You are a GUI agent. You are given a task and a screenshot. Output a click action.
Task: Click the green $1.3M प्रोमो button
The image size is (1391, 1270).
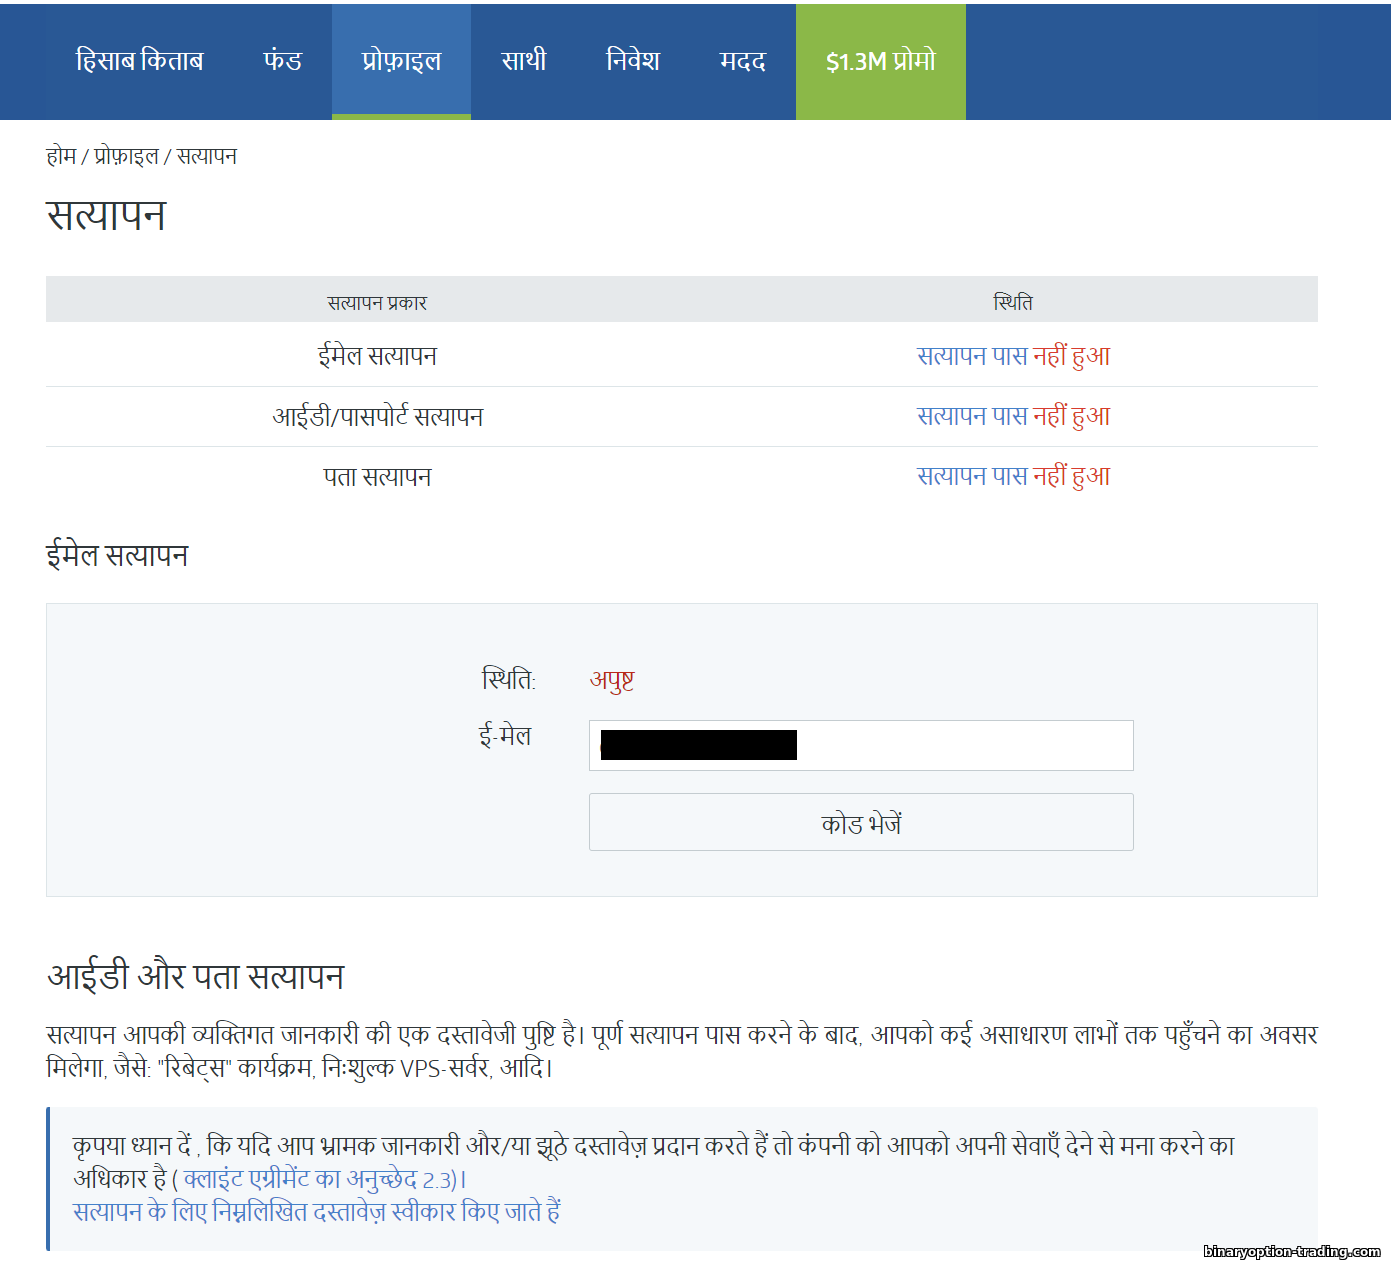pos(880,61)
